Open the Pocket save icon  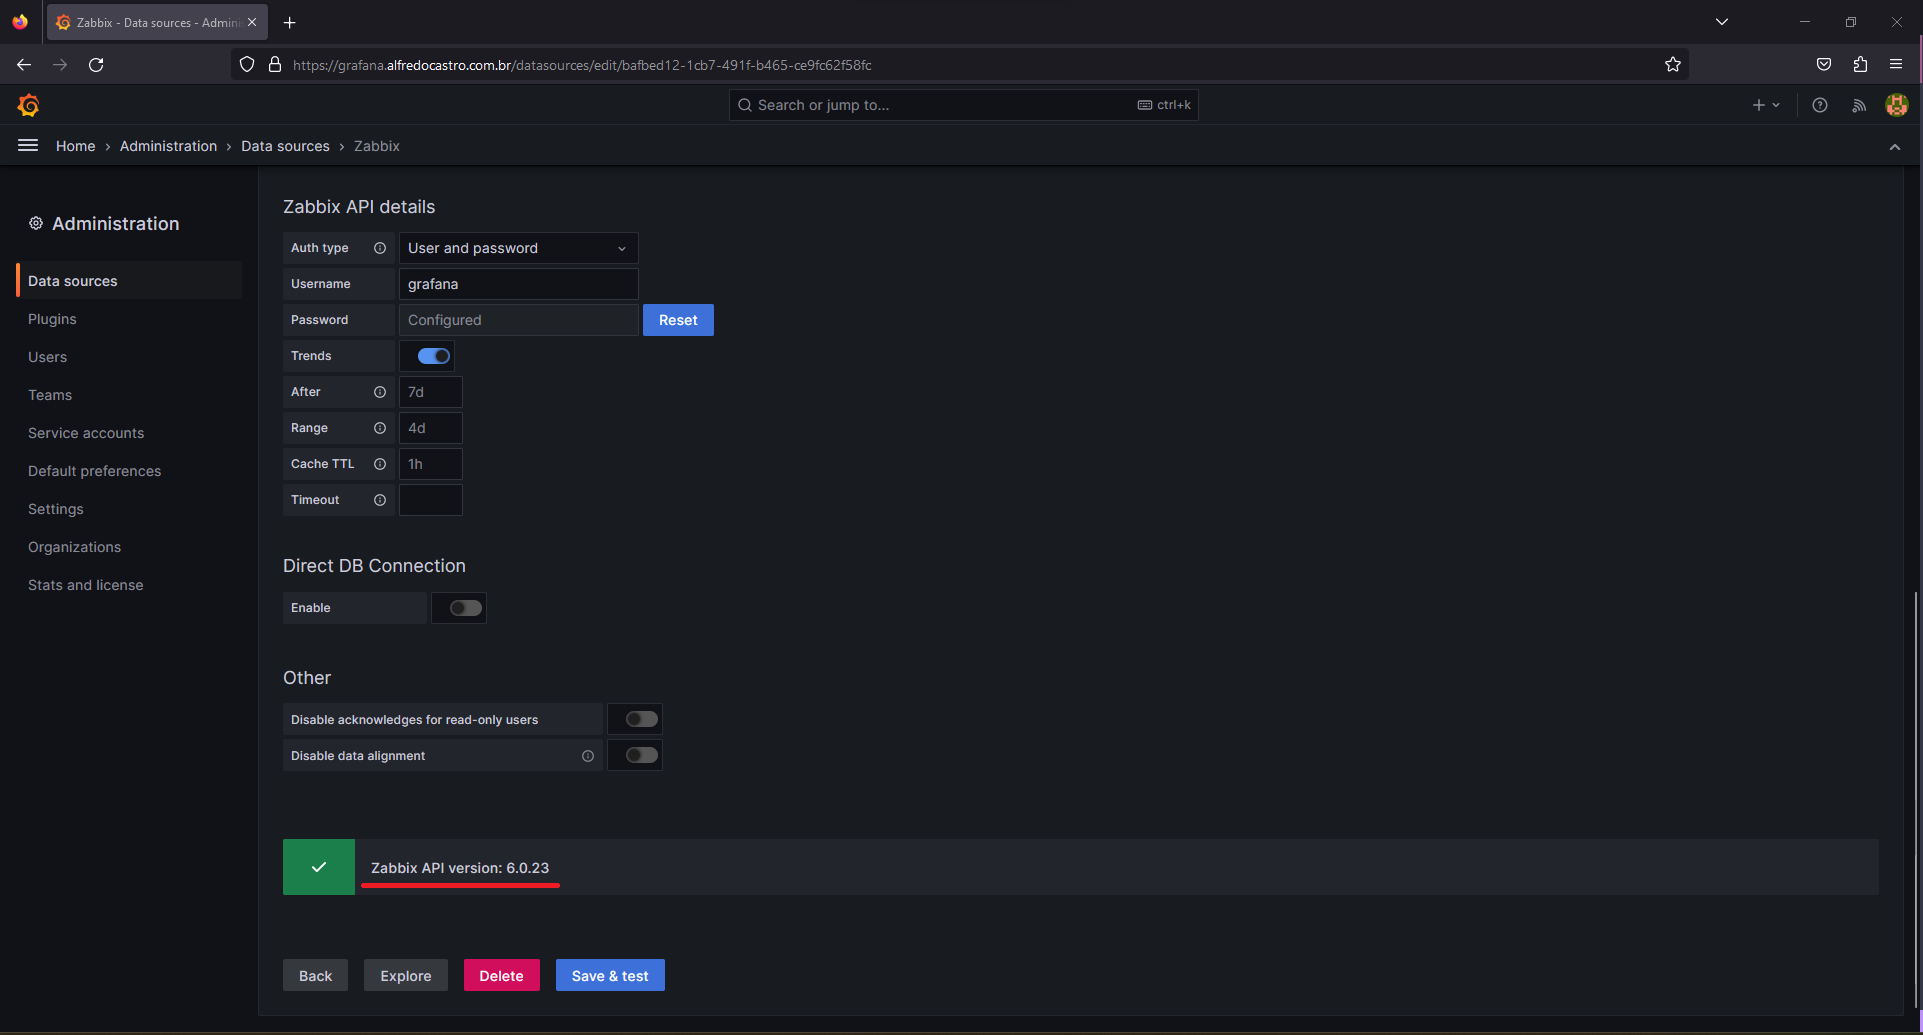1824,65
